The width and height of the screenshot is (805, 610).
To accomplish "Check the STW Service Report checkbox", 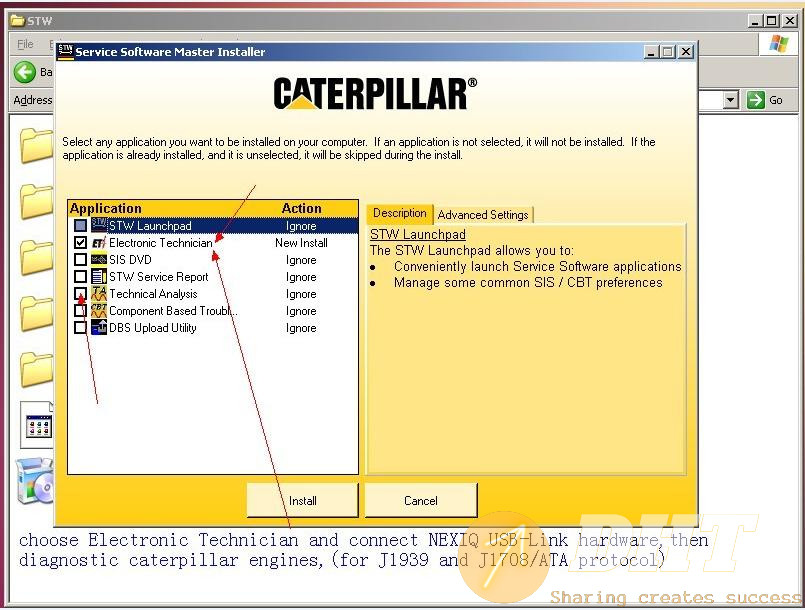I will pos(81,276).
